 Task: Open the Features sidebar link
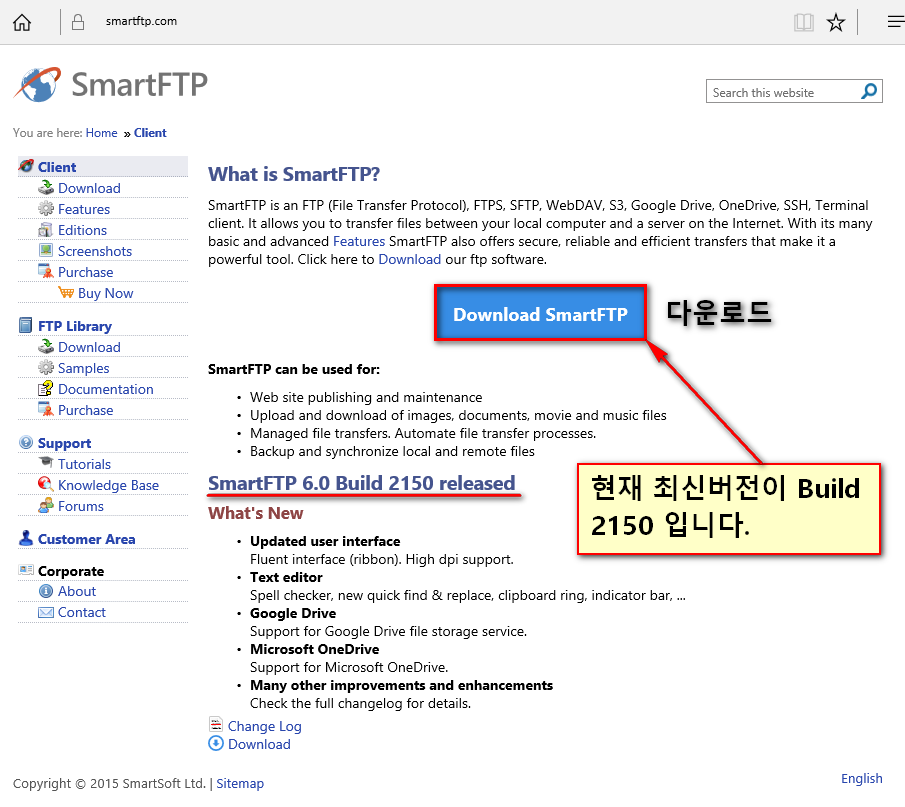[84, 209]
